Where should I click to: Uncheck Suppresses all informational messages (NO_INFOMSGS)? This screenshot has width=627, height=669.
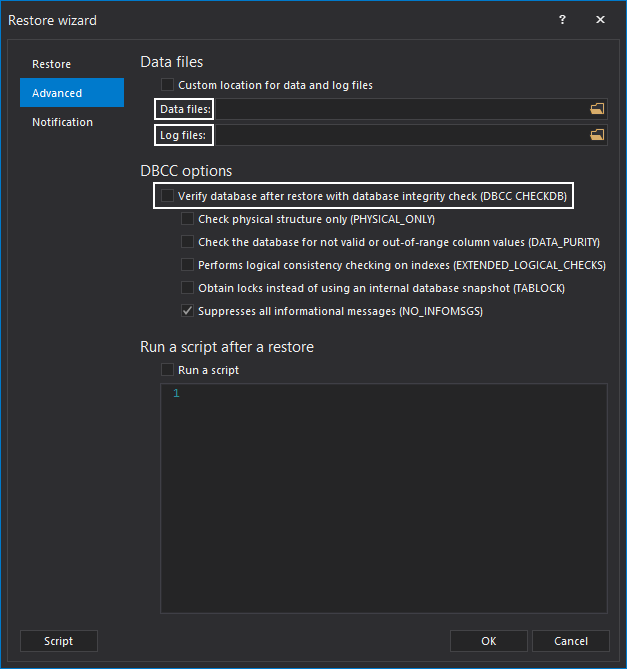point(187,311)
